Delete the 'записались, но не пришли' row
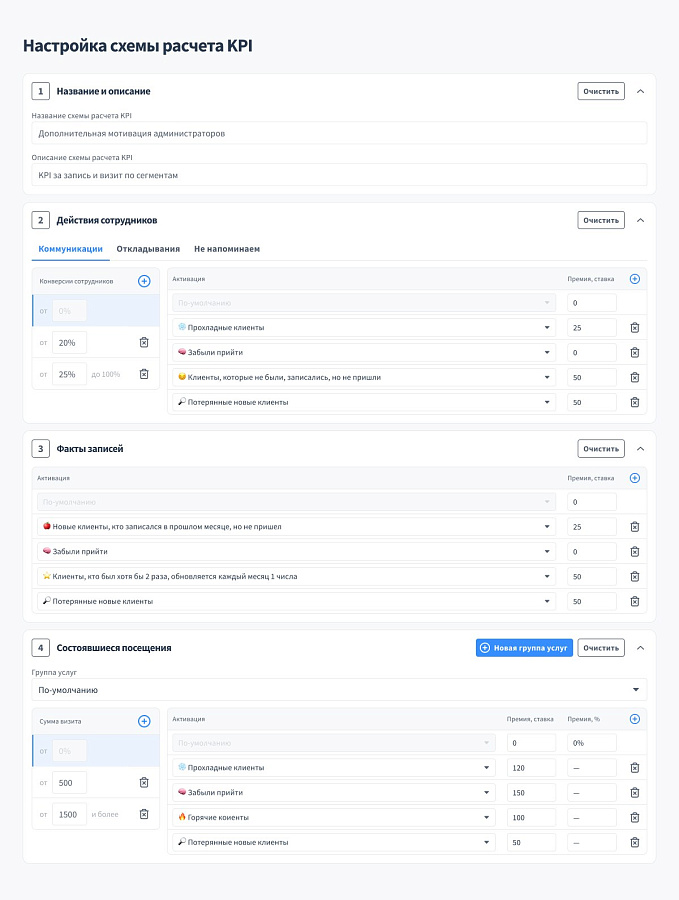Viewport: 679px width, 900px height. pos(635,378)
